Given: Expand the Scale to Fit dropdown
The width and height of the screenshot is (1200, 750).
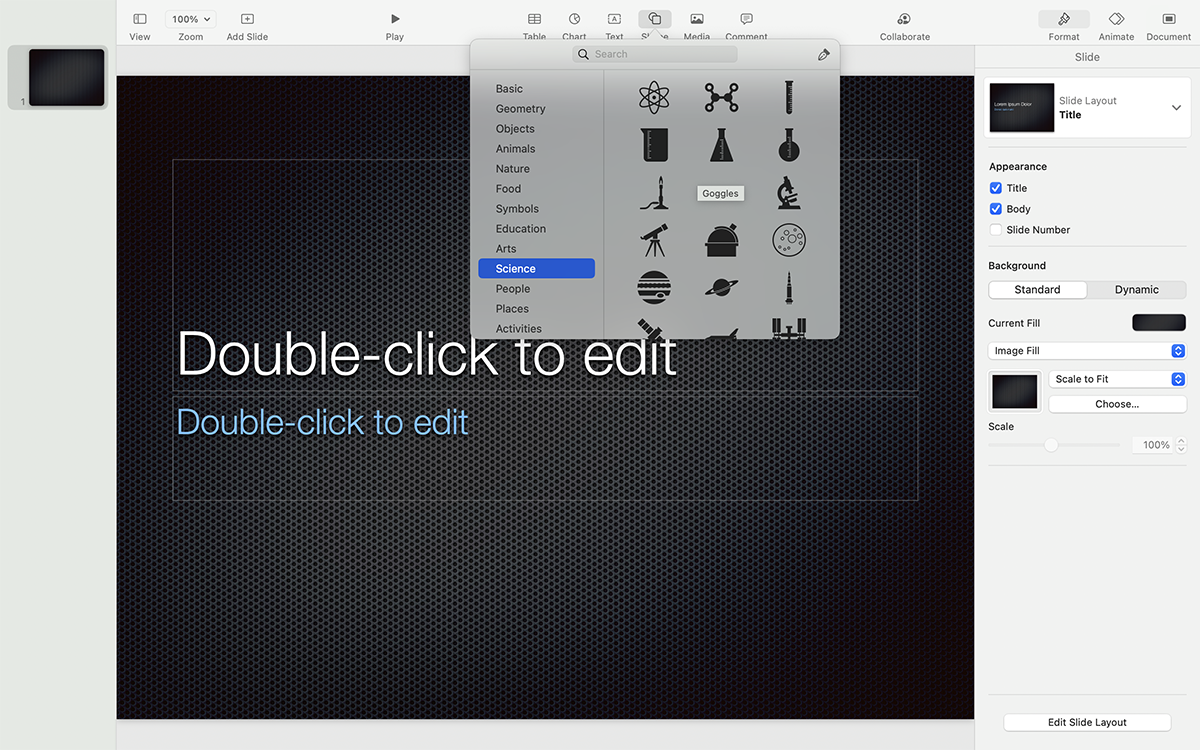Looking at the screenshot, I should click(1117, 379).
